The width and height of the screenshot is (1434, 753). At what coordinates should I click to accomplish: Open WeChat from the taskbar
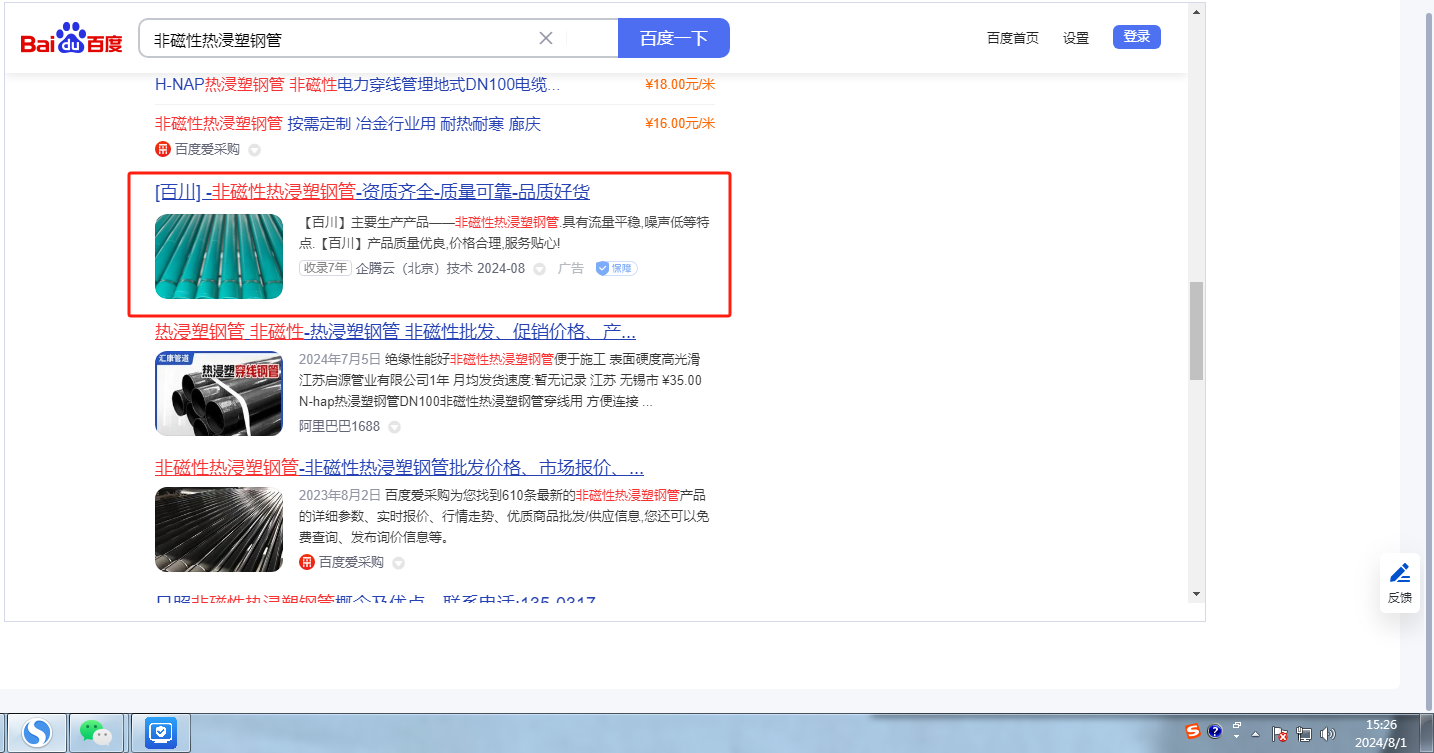(x=96, y=733)
